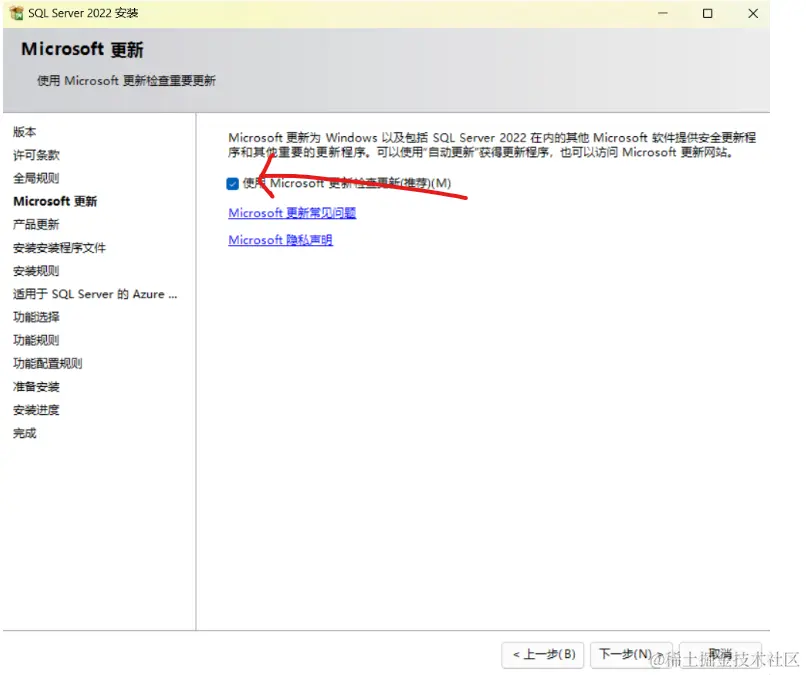Select the 适用于 SQL Server 的 Azure step
The image size is (806, 675).
tap(95, 294)
